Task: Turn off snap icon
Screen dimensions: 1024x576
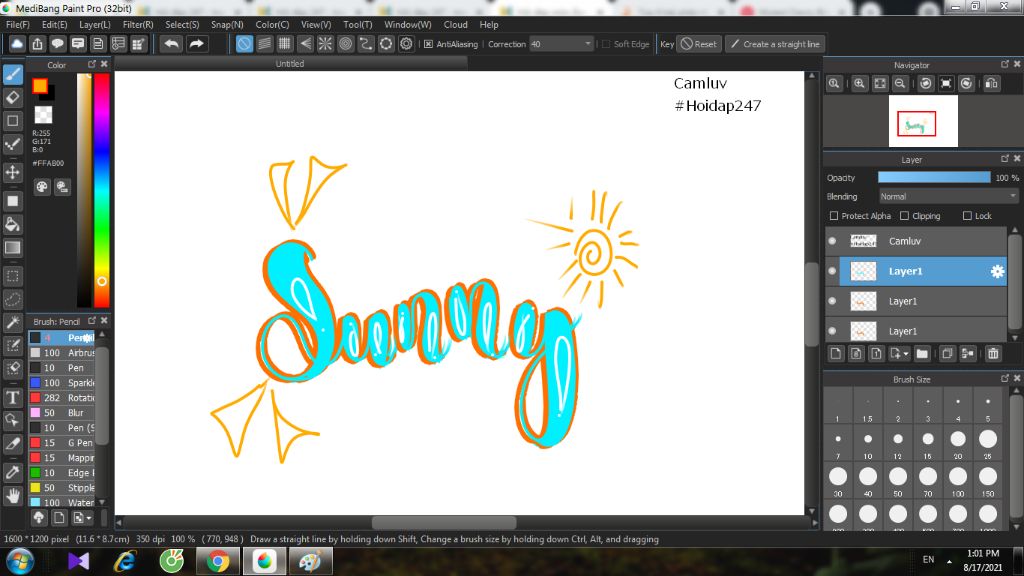Action: click(x=244, y=44)
